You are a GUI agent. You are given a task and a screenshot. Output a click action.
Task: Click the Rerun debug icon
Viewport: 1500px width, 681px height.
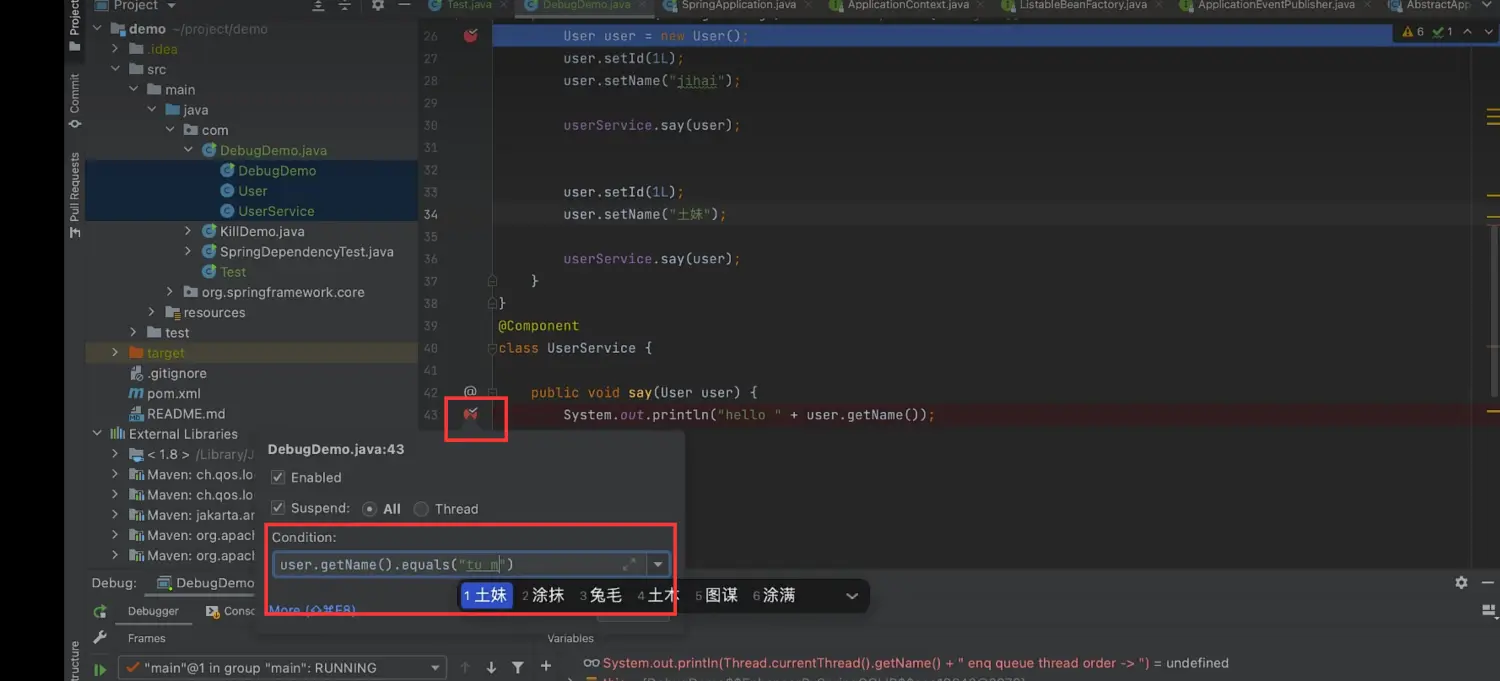(100, 611)
